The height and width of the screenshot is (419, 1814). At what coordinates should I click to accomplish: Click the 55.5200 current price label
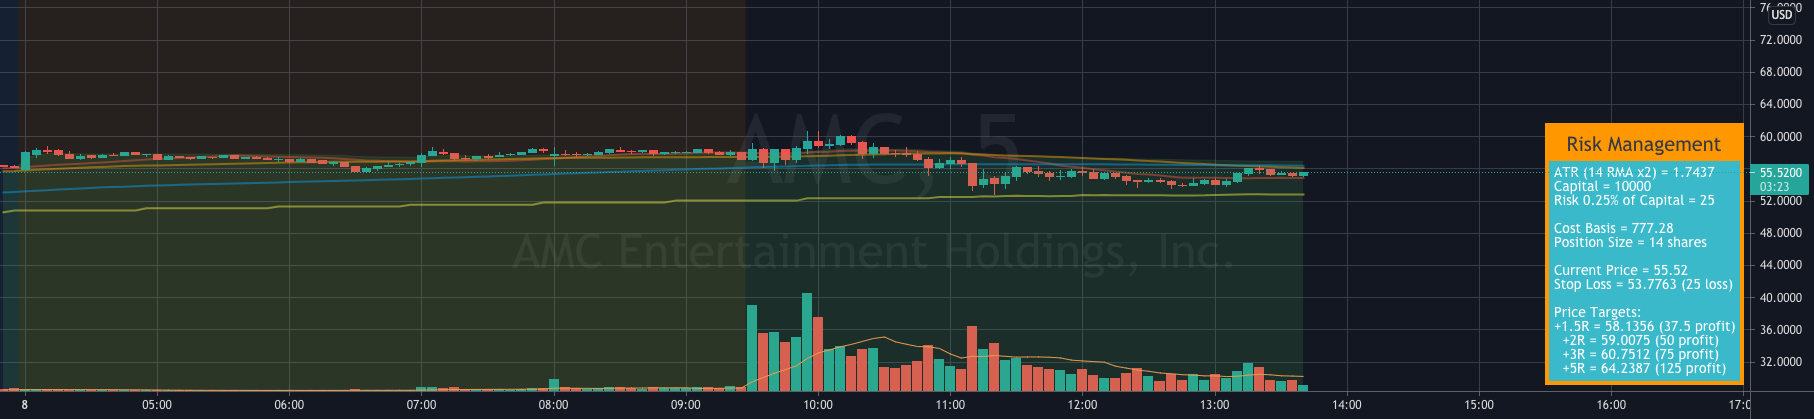point(1781,173)
